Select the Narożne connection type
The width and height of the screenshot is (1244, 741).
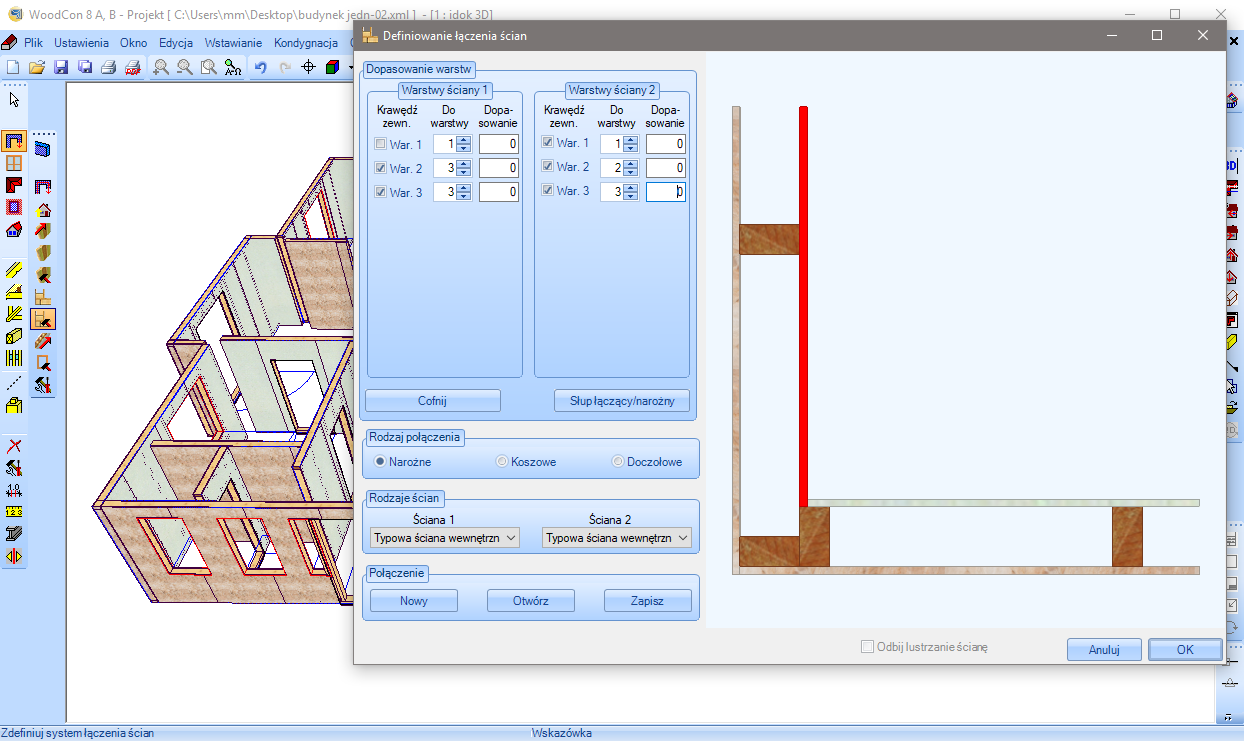380,462
